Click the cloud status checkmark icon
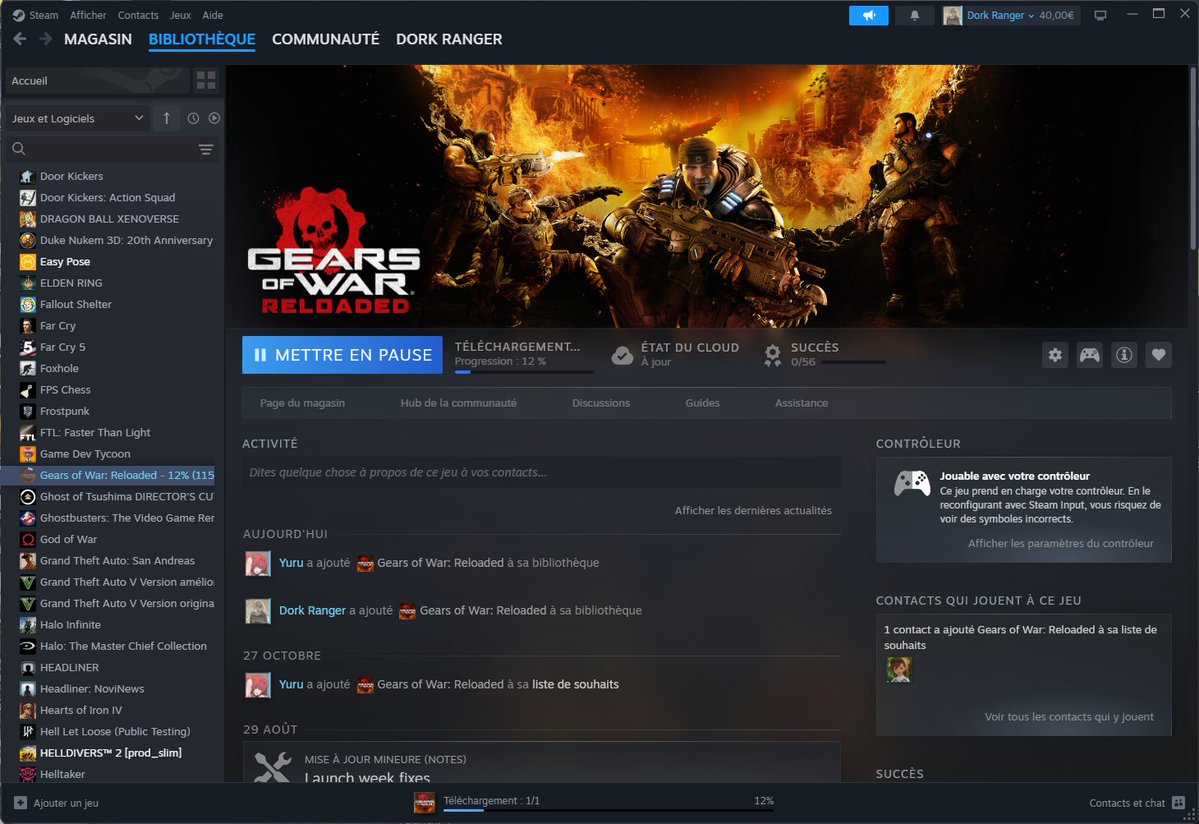The width and height of the screenshot is (1199, 824). click(622, 355)
